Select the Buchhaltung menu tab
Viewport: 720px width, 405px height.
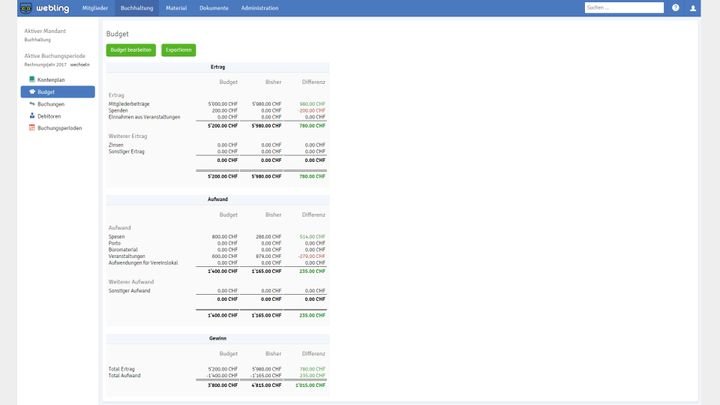click(136, 8)
